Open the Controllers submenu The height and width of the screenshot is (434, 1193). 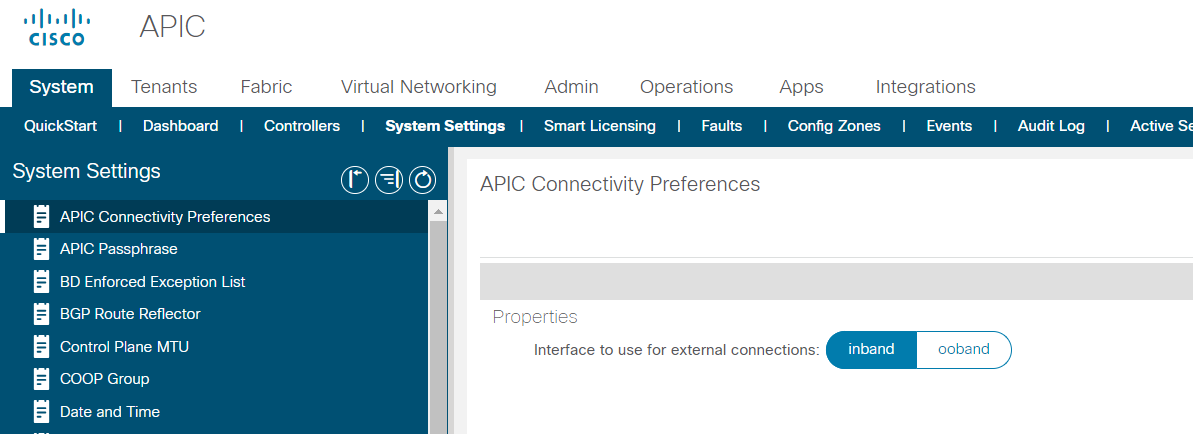302,126
